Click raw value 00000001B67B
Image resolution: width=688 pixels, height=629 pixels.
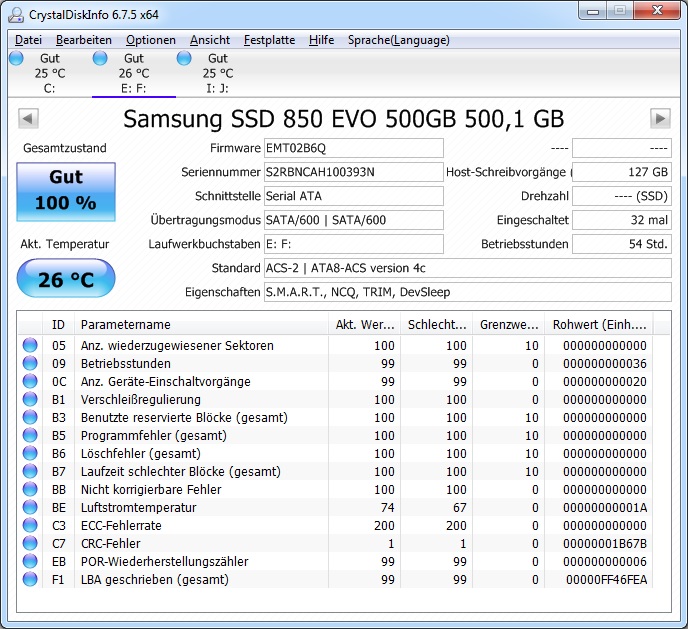(x=605, y=543)
